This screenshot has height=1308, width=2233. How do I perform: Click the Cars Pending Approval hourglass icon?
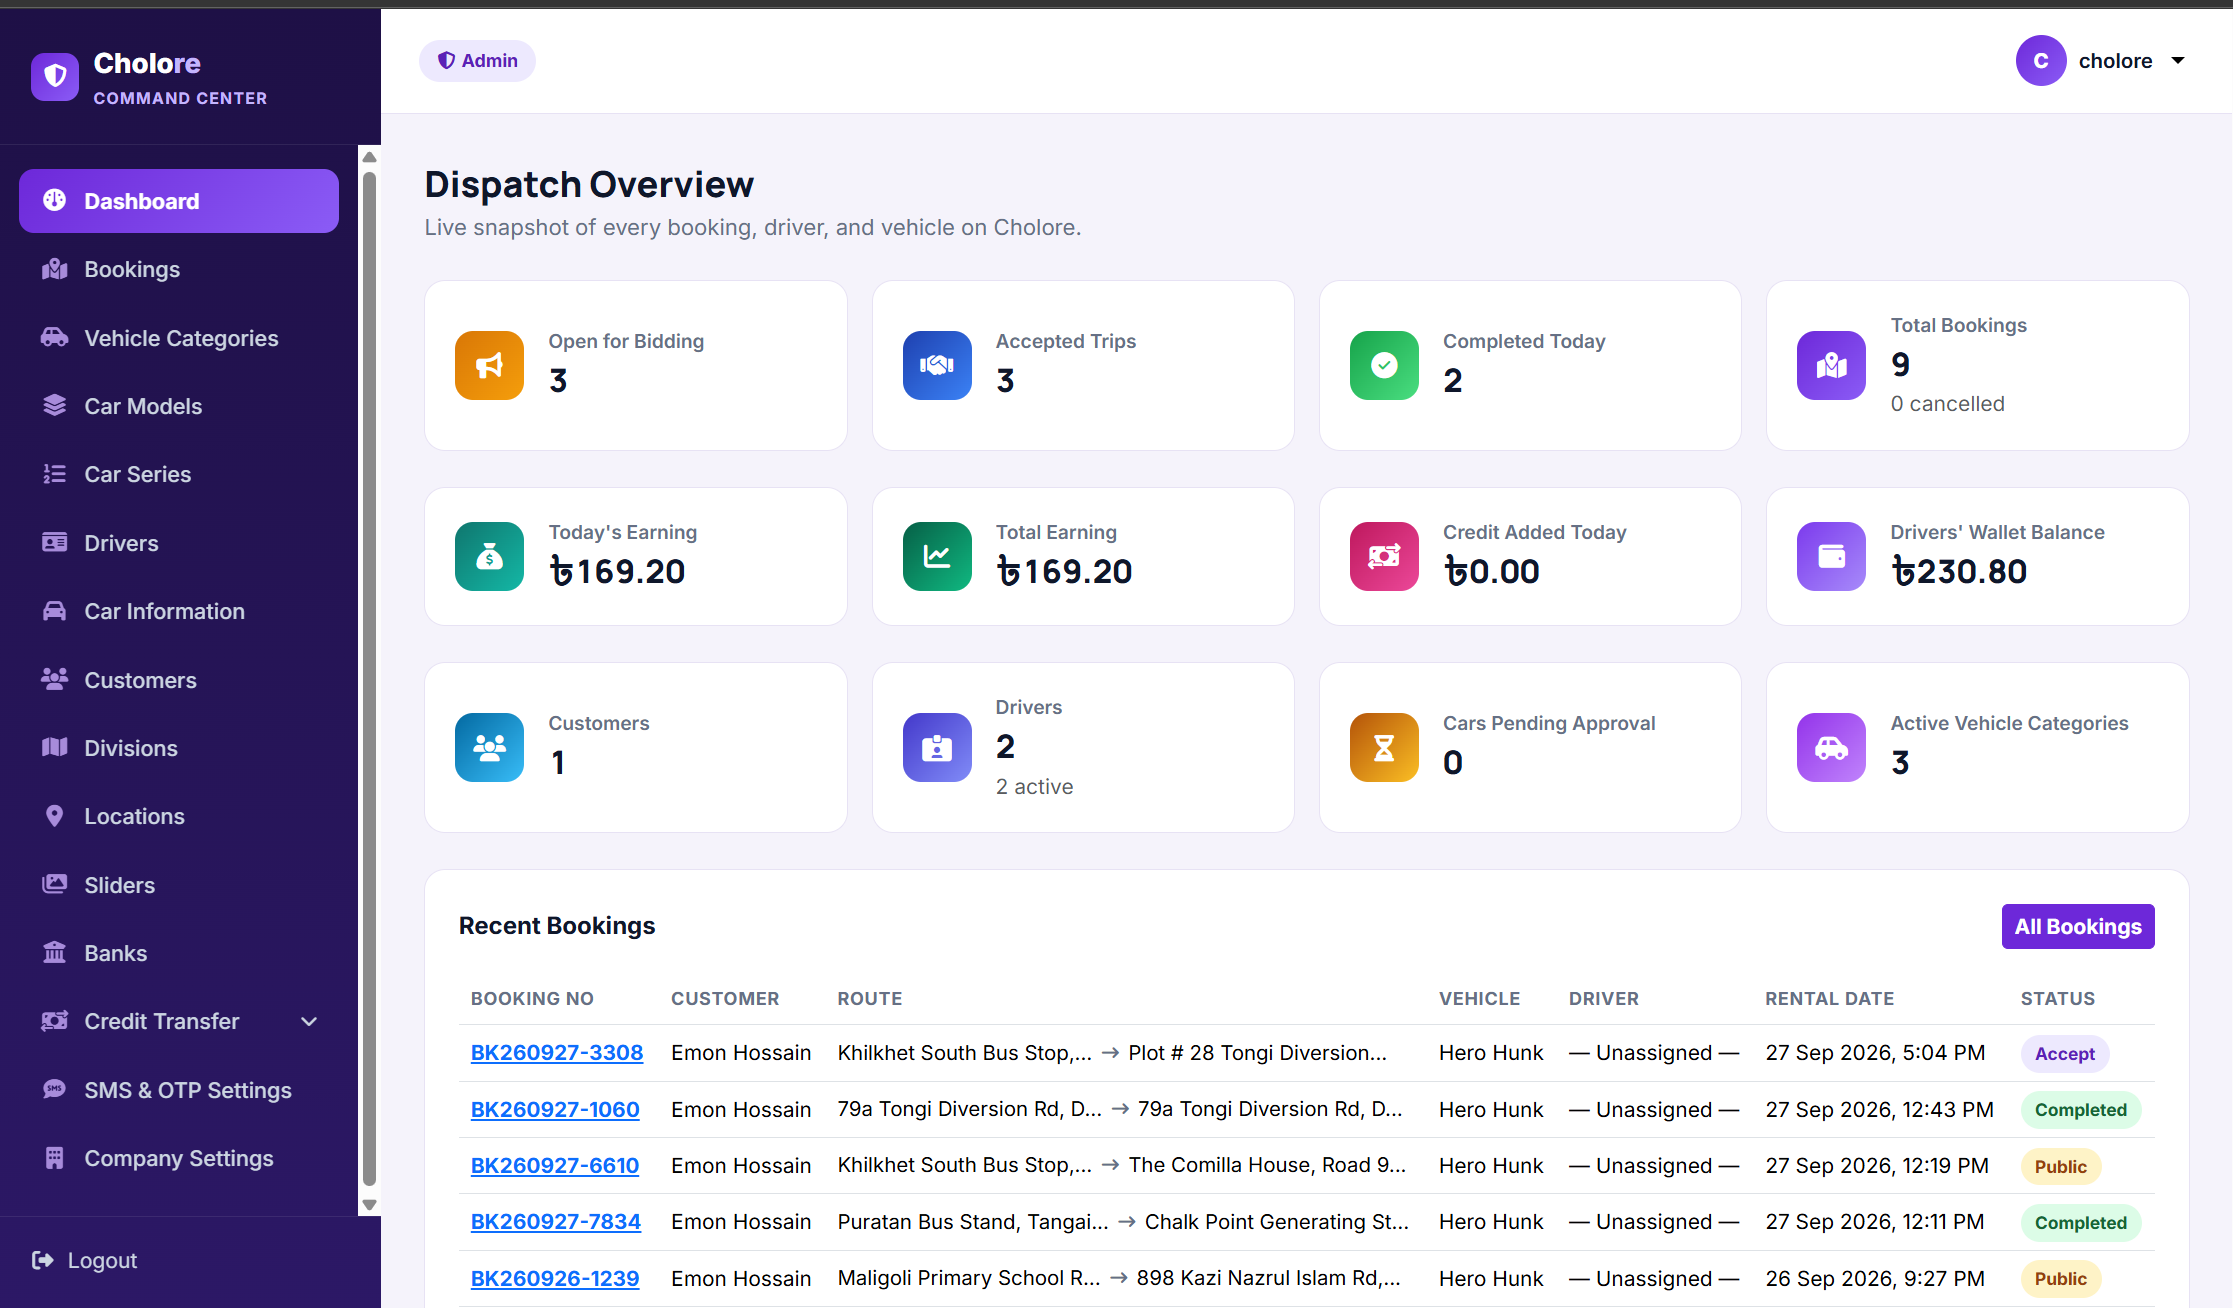1384,747
